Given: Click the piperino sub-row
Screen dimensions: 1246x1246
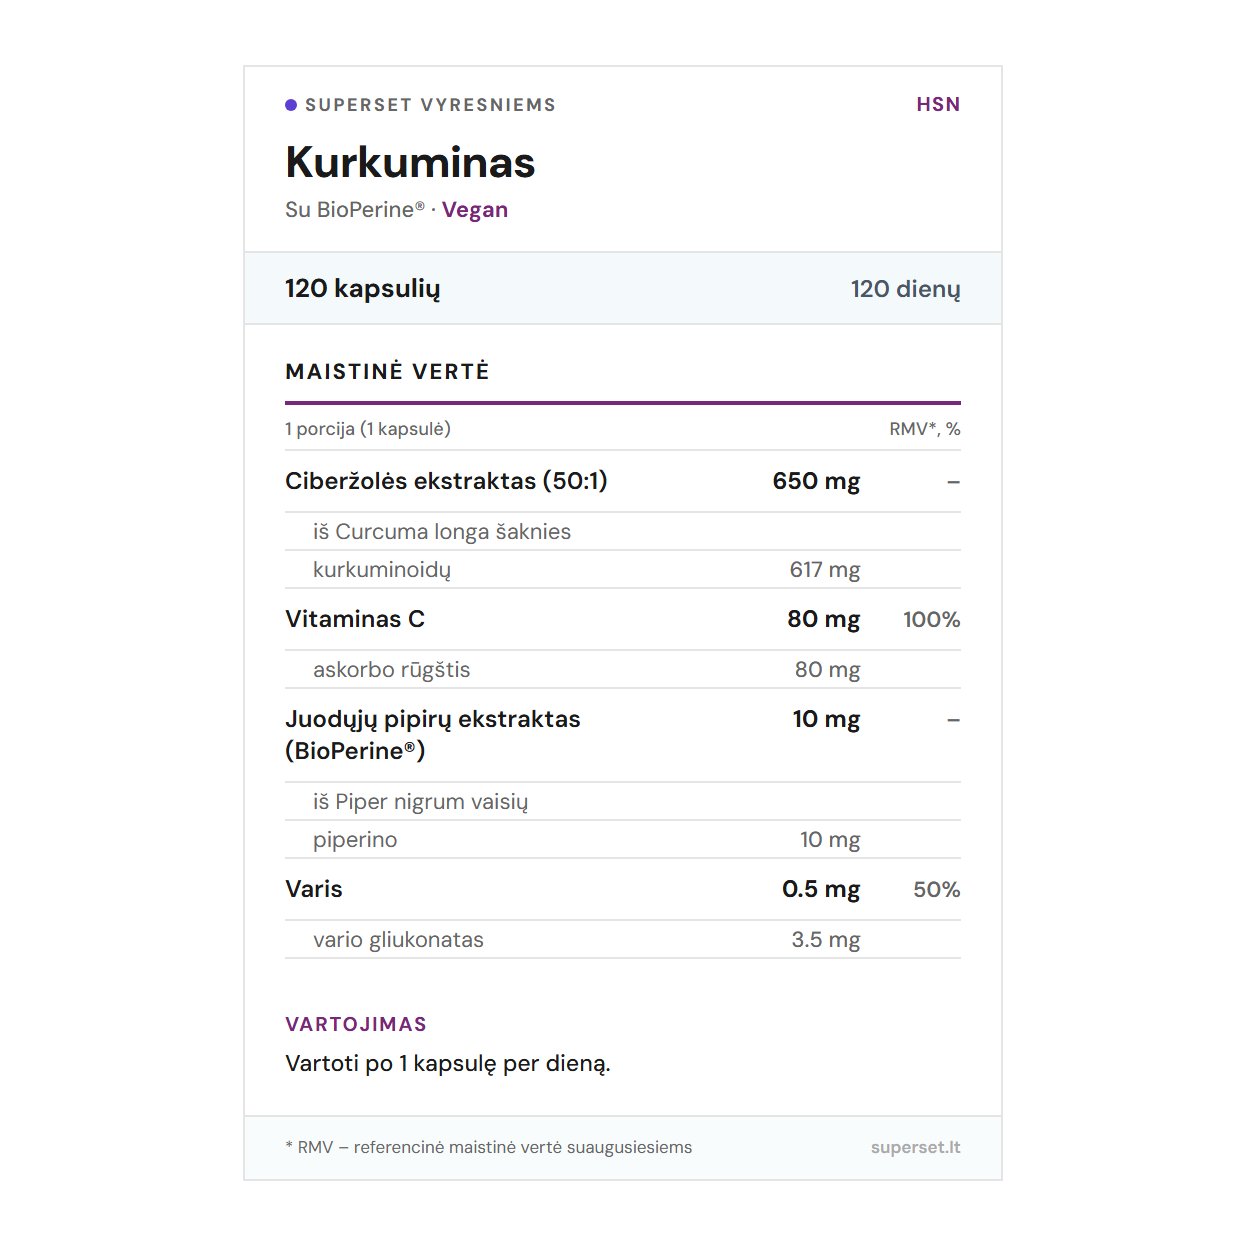Looking at the screenshot, I should [355, 840].
